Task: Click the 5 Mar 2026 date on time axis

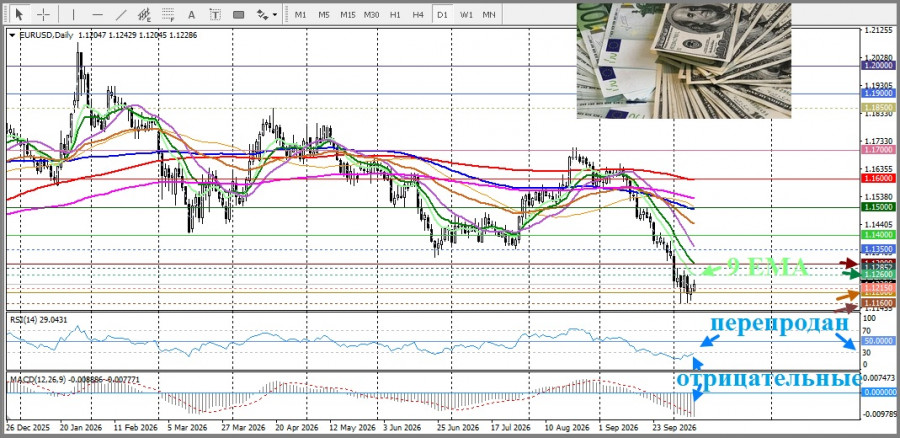Action: tap(187, 428)
